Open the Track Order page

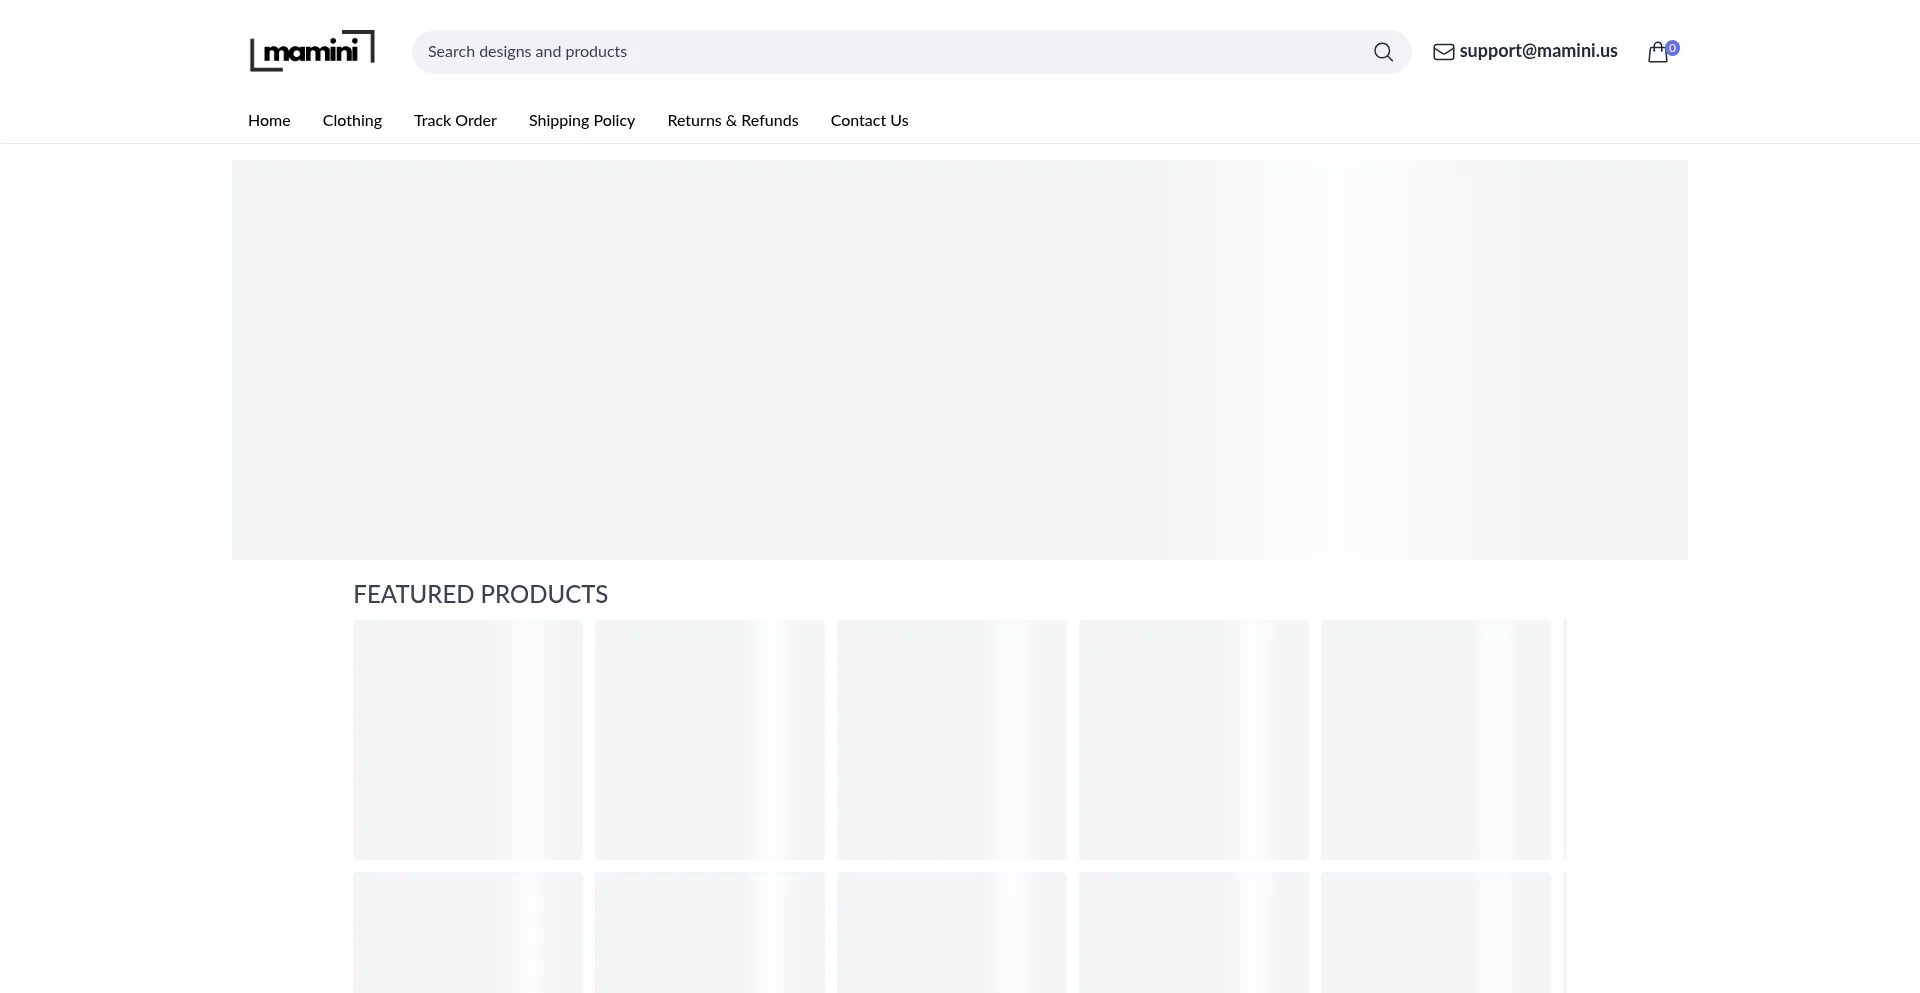(455, 120)
